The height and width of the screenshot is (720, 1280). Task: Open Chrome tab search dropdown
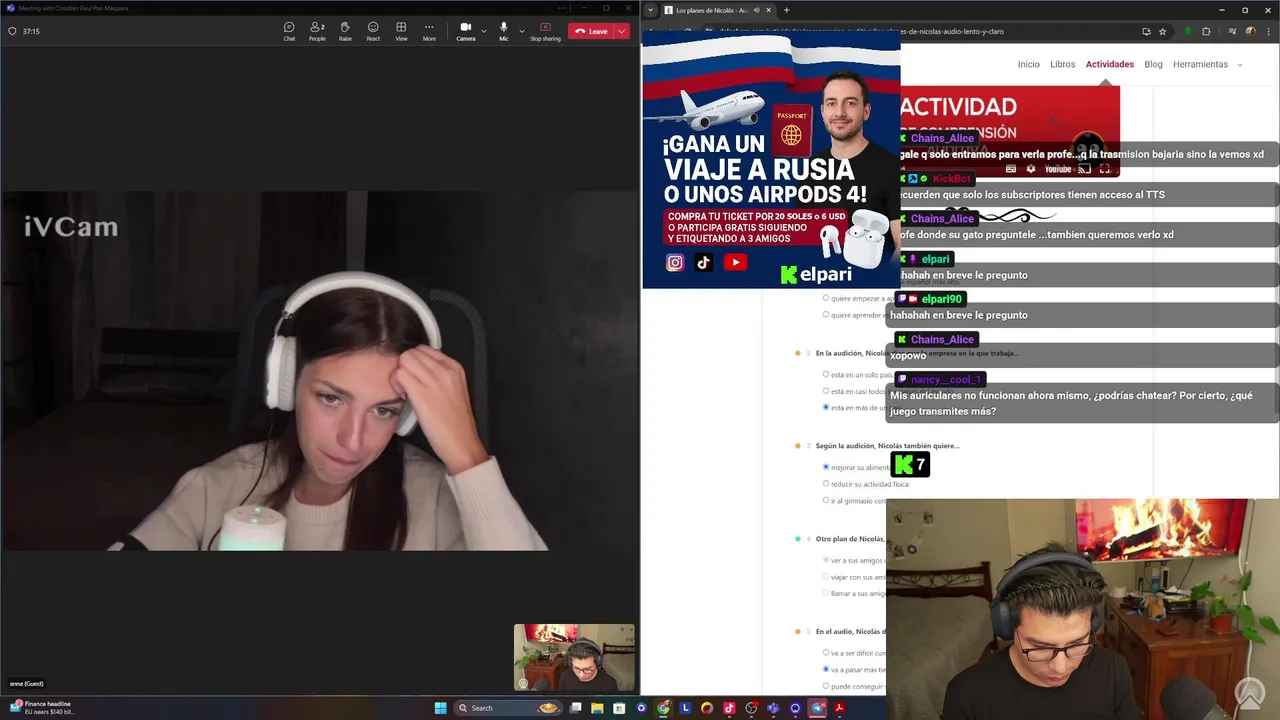651,10
